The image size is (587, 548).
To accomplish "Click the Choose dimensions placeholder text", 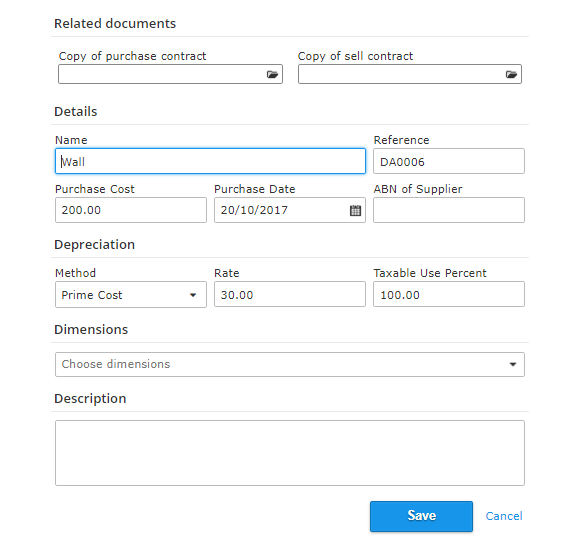I will click(116, 364).
